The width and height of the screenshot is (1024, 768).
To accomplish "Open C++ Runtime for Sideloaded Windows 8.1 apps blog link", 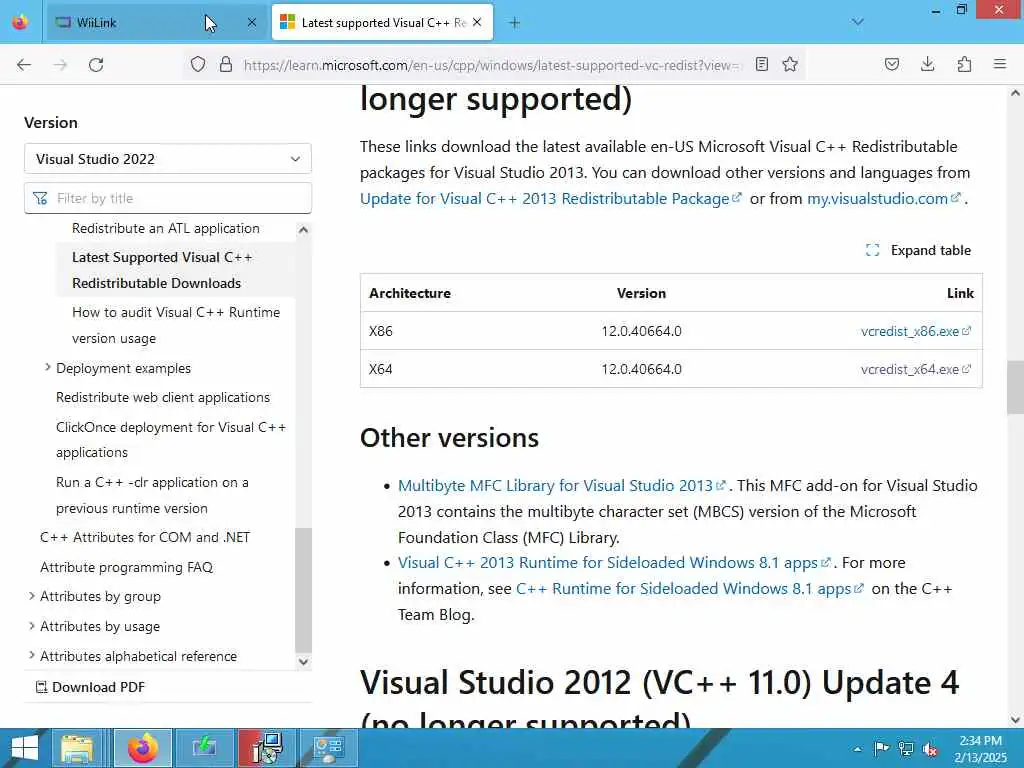I will [690, 588].
